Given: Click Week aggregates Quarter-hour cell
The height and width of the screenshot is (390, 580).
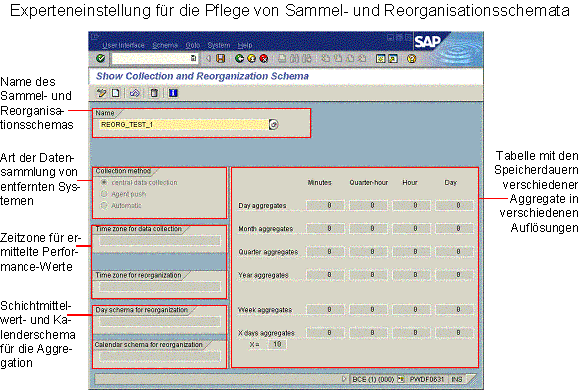Looking at the screenshot, I should pos(368,309).
